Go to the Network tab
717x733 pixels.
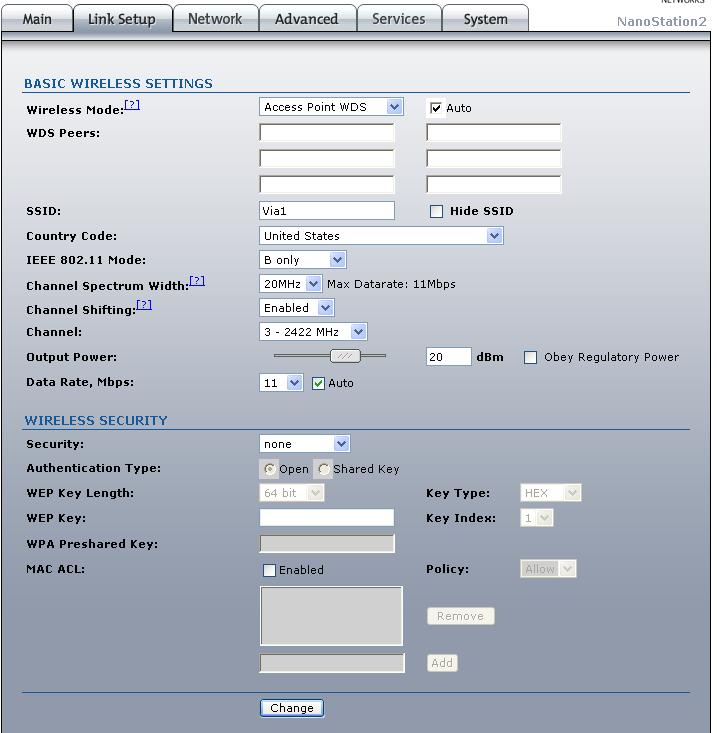pyautogui.click(x=215, y=19)
